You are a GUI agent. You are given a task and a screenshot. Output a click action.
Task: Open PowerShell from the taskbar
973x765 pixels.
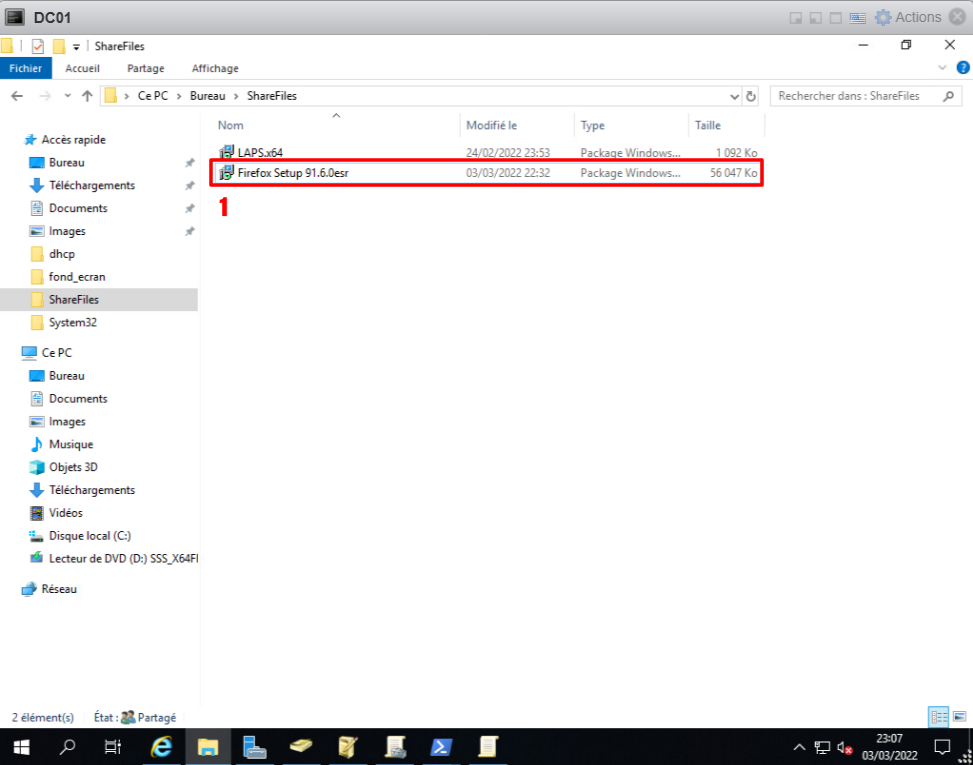pos(441,747)
